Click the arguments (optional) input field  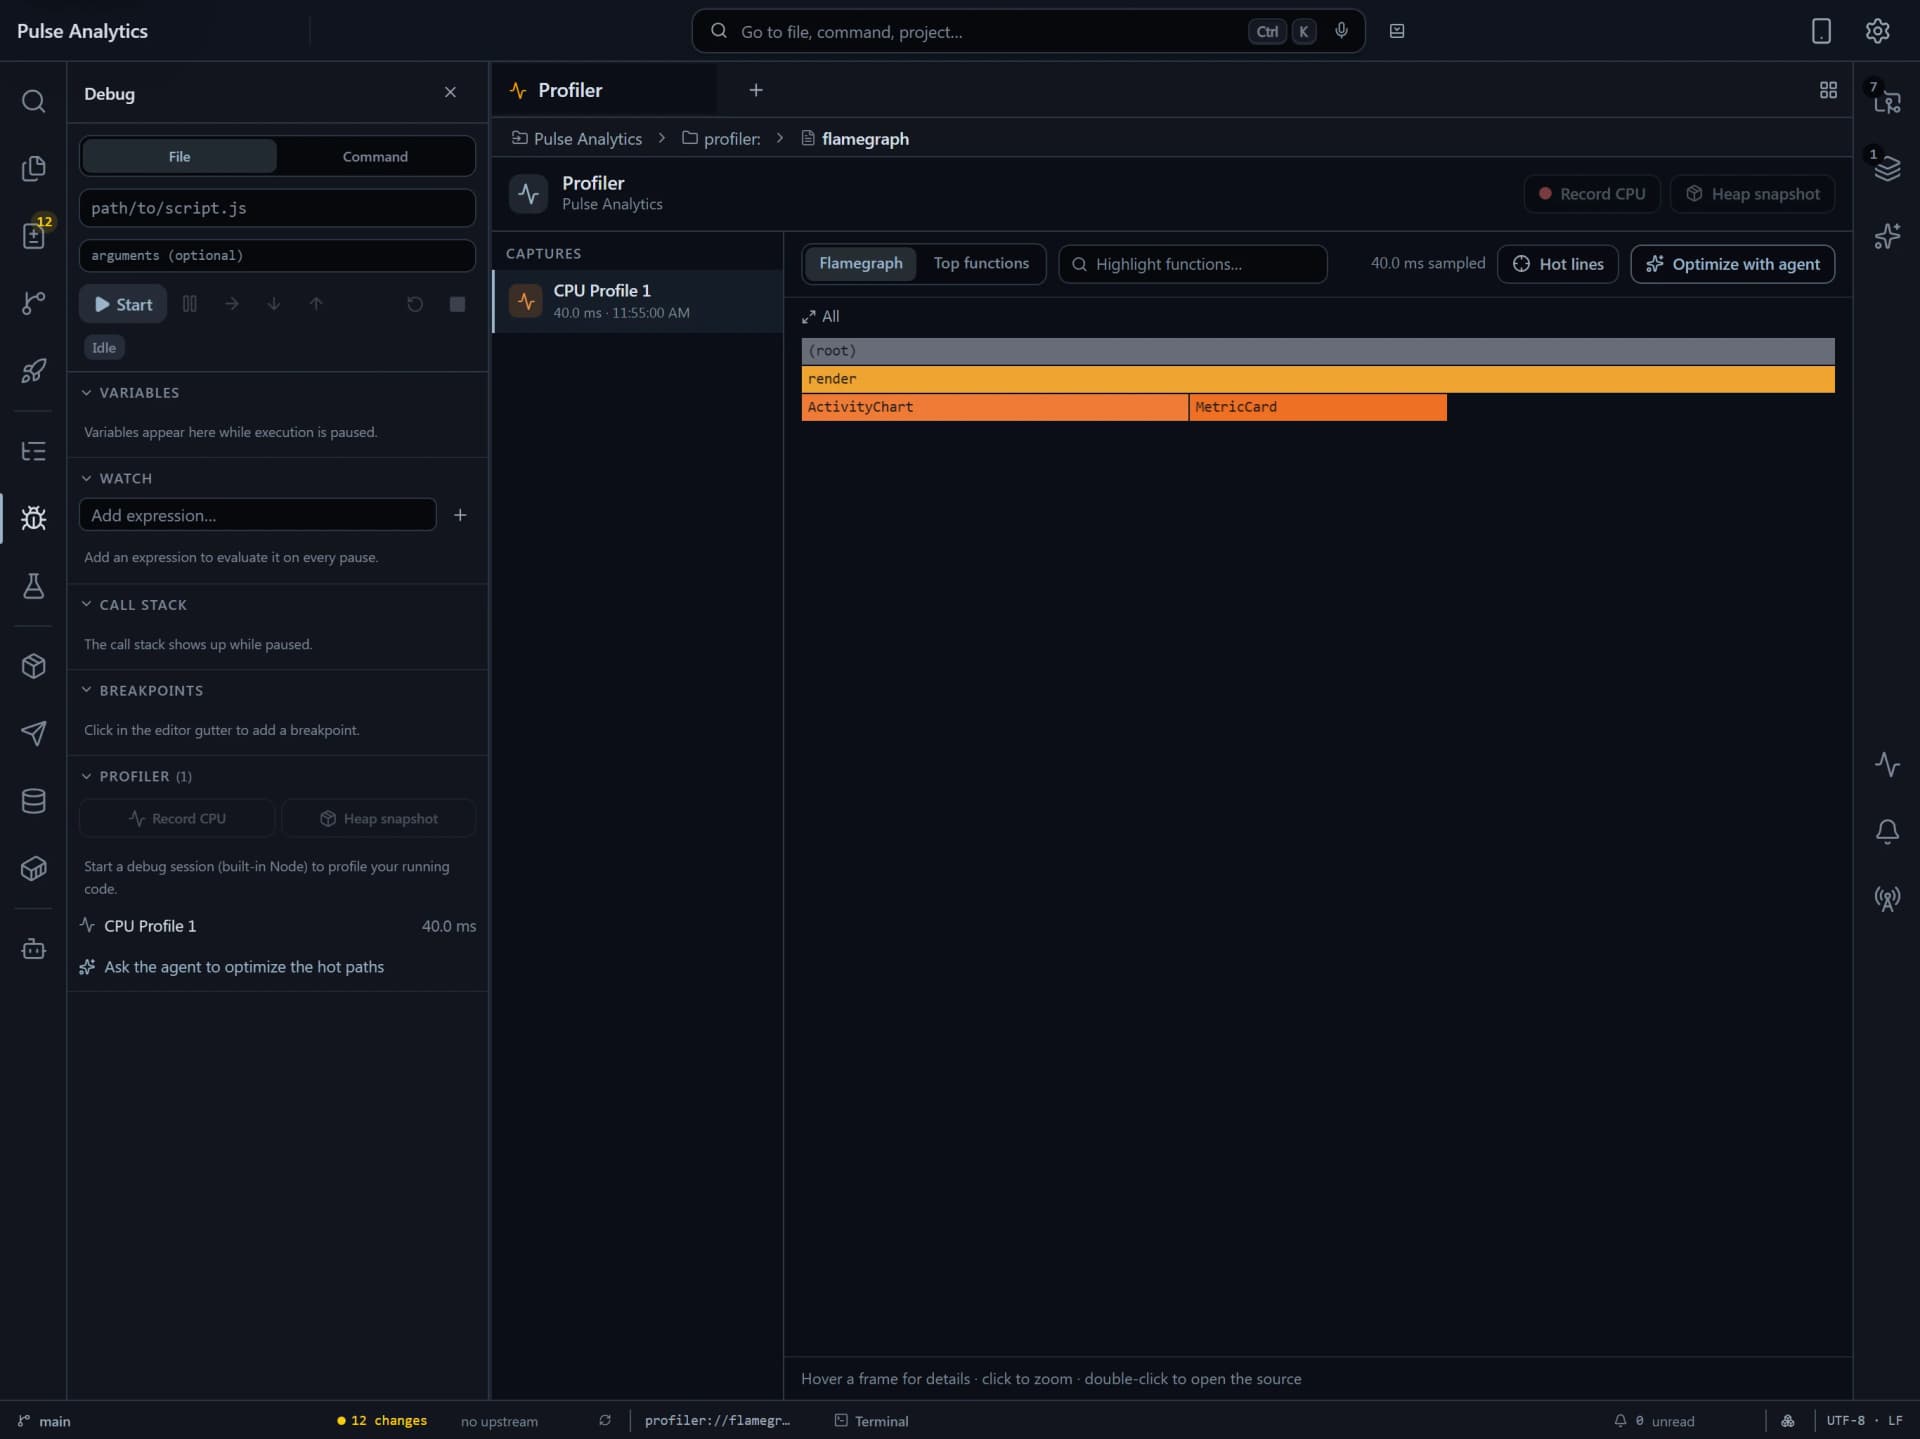[277, 255]
